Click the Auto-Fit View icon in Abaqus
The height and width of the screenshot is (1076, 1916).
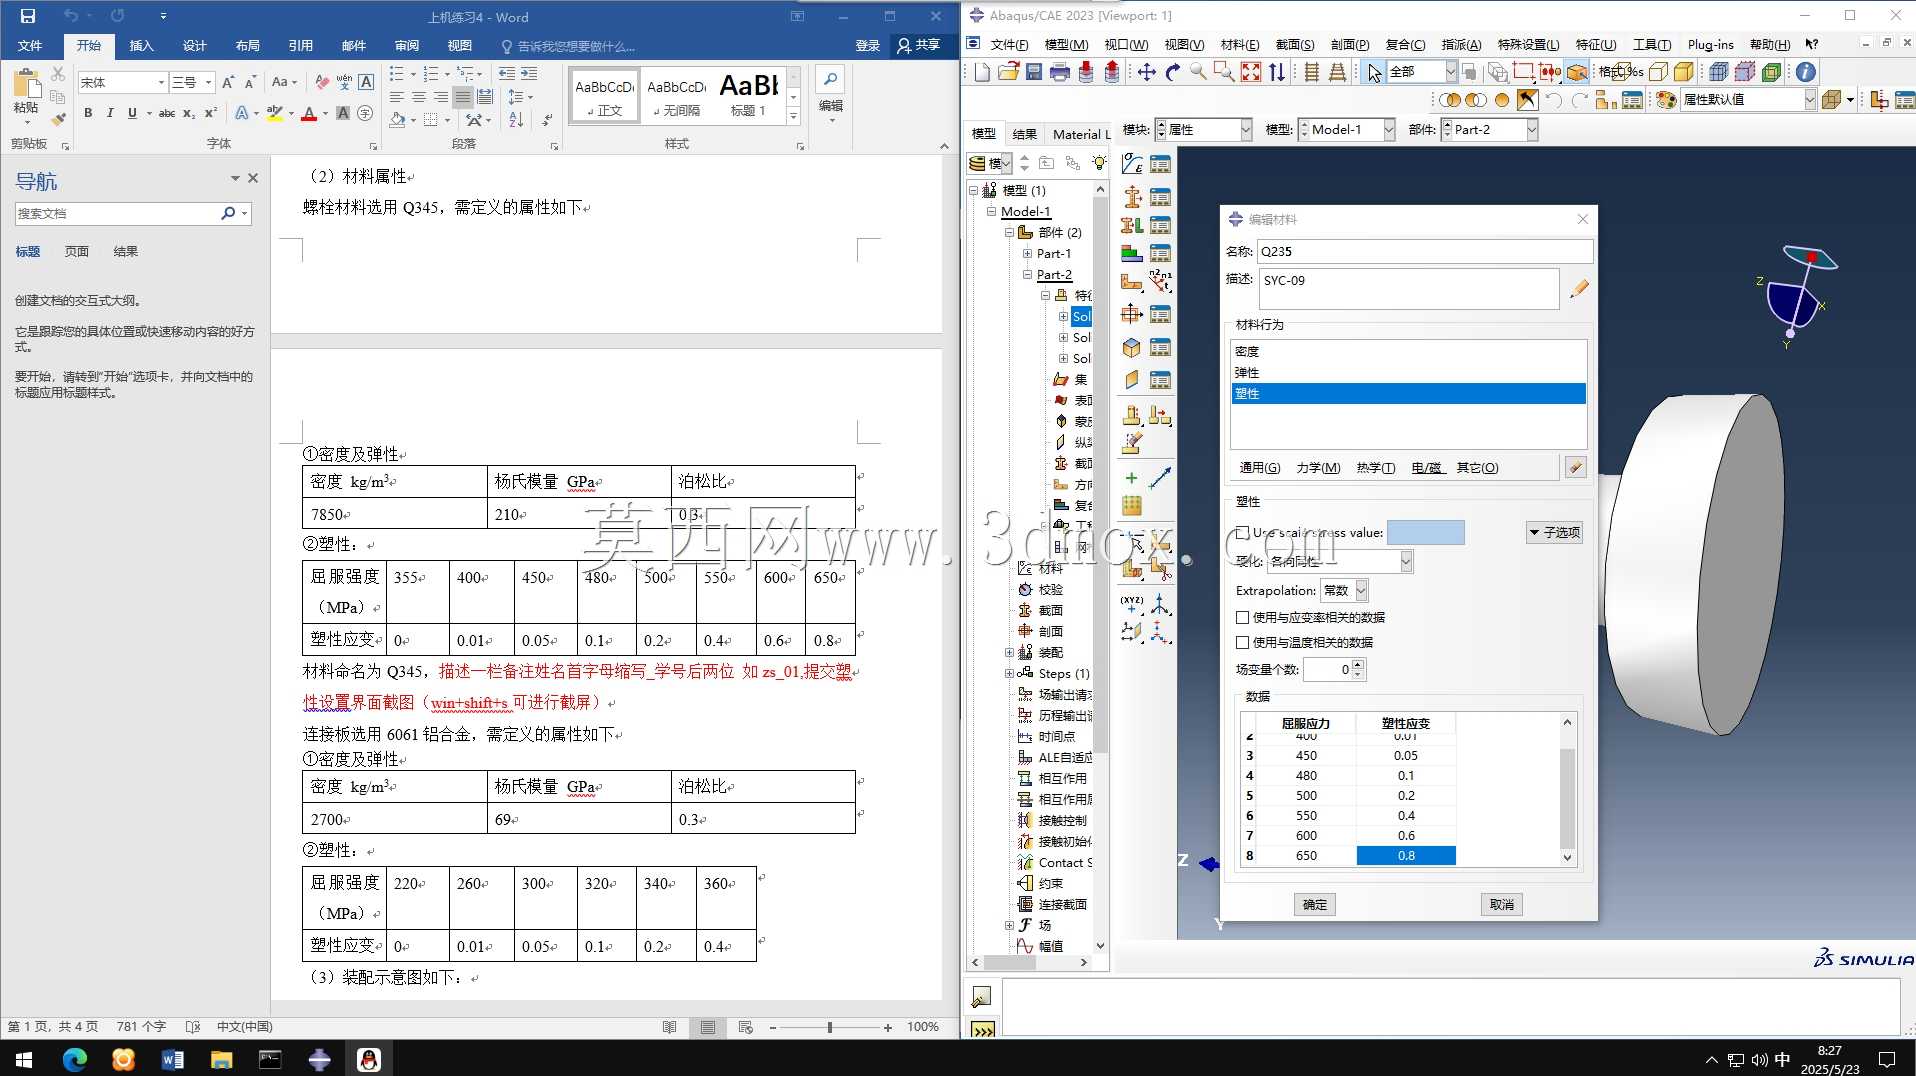click(x=1251, y=72)
